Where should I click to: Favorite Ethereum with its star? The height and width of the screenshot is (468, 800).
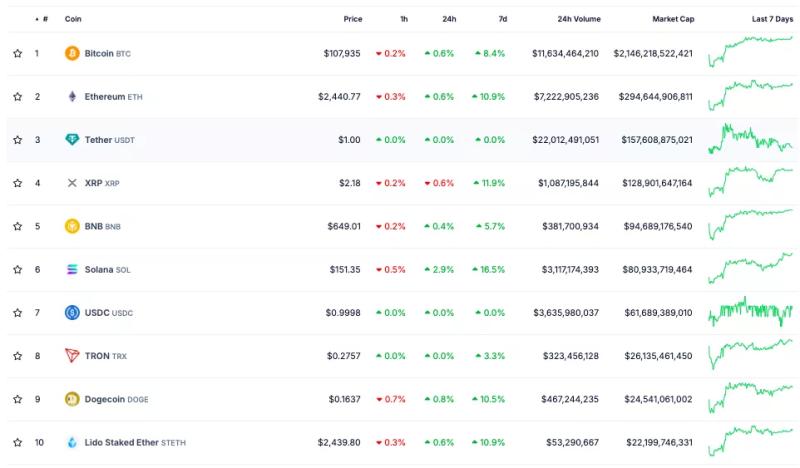(18, 96)
